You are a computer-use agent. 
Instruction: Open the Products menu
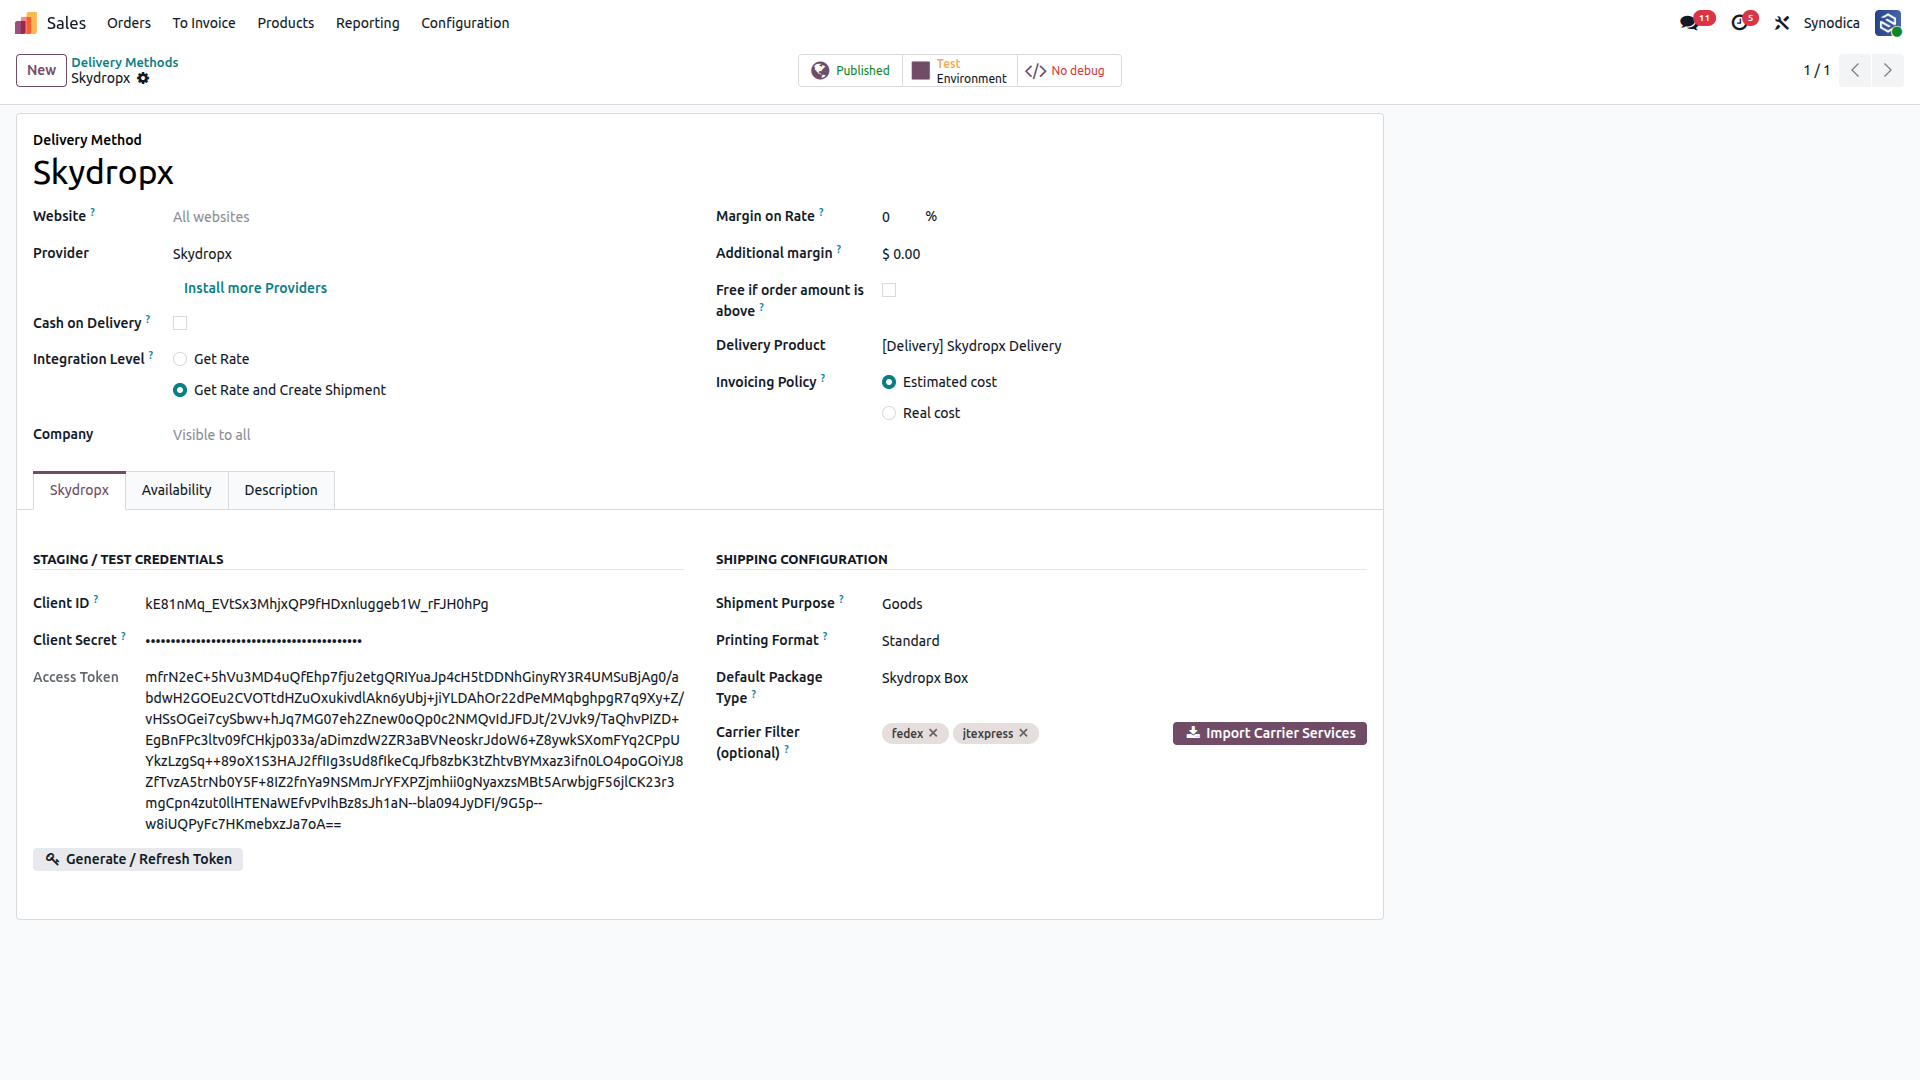pos(286,23)
